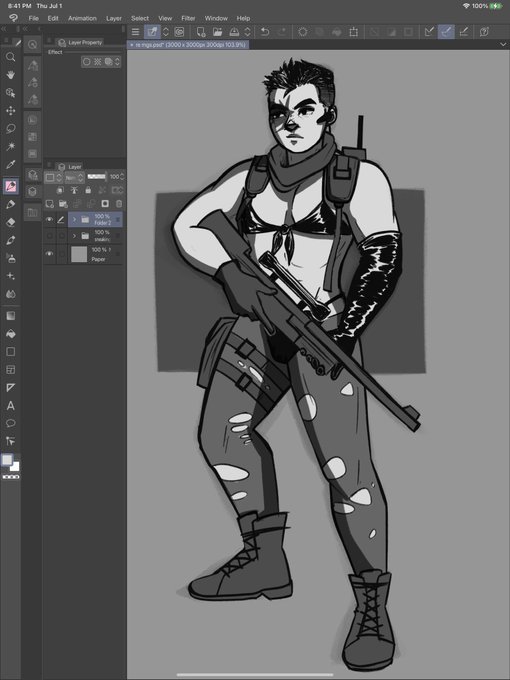The image size is (510, 680).
Task: Toggle Lock layer padlock icon
Action: pos(88,190)
